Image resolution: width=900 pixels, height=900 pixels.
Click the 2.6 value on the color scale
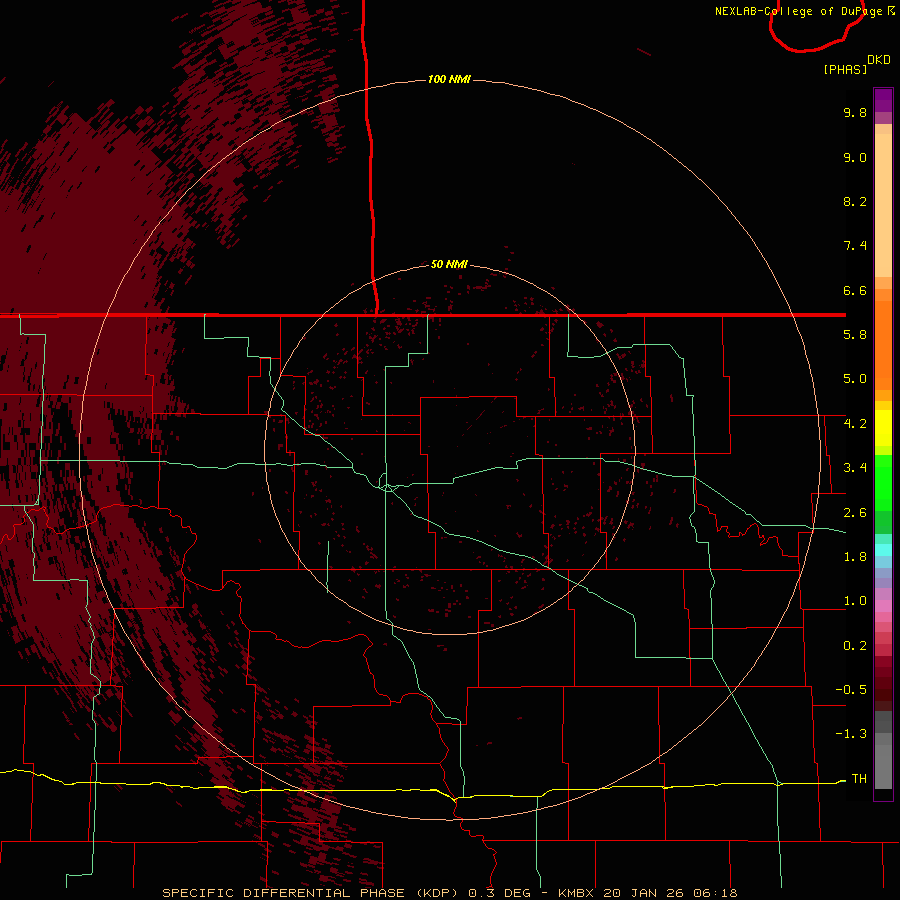coord(855,512)
